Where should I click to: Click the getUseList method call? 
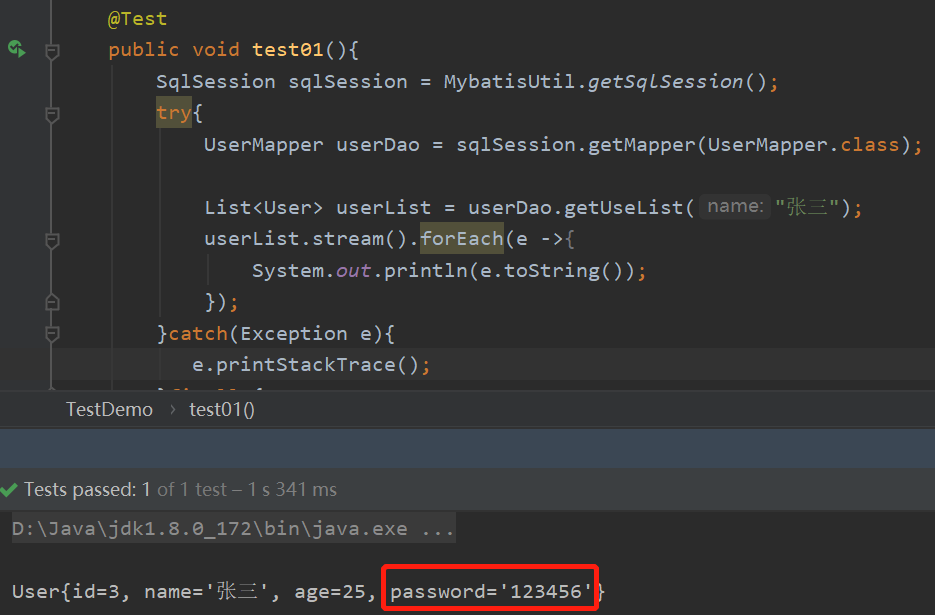623,208
